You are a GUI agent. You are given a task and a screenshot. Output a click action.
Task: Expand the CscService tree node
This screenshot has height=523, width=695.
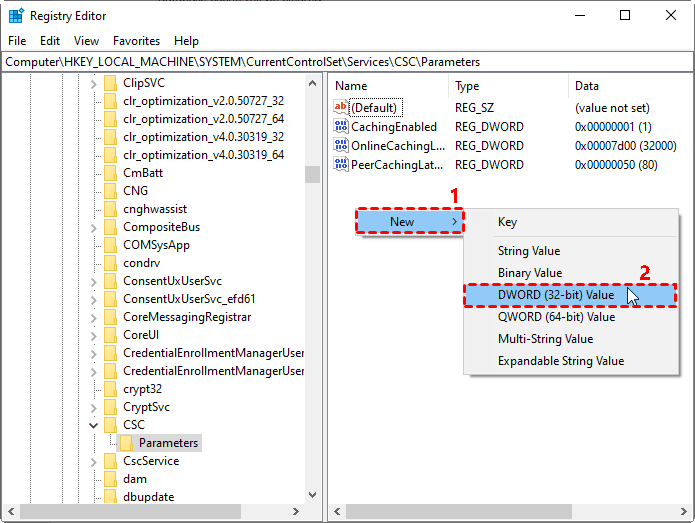pyautogui.click(x=93, y=461)
